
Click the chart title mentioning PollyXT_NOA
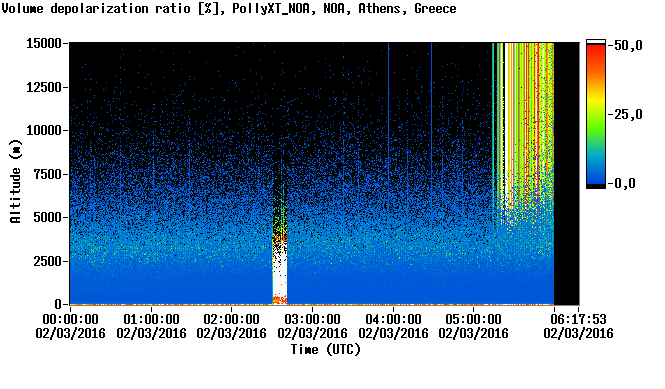pos(229,8)
